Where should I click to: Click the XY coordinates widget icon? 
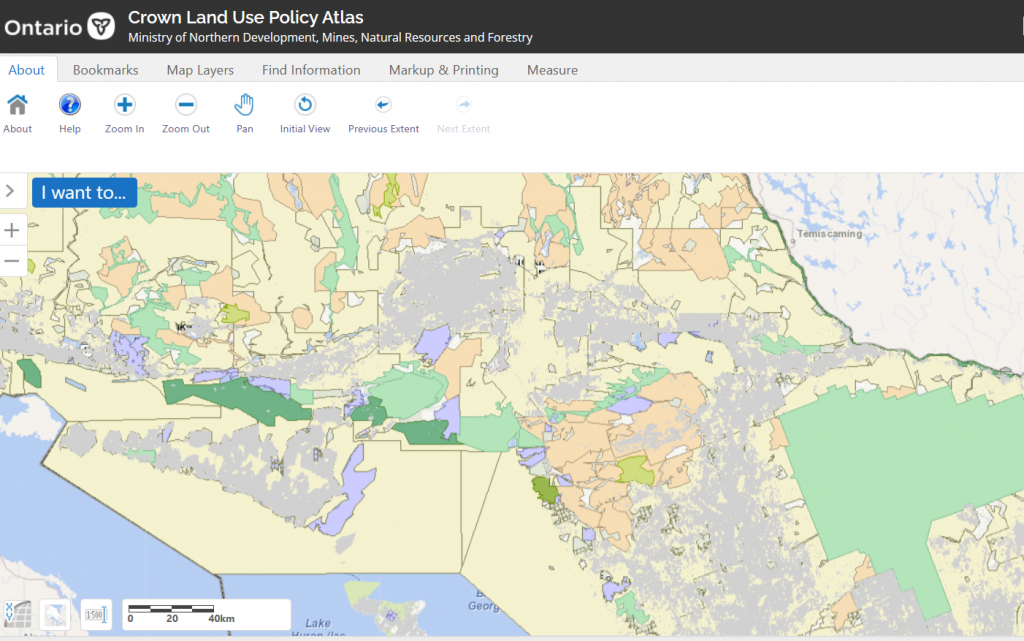tap(17, 613)
